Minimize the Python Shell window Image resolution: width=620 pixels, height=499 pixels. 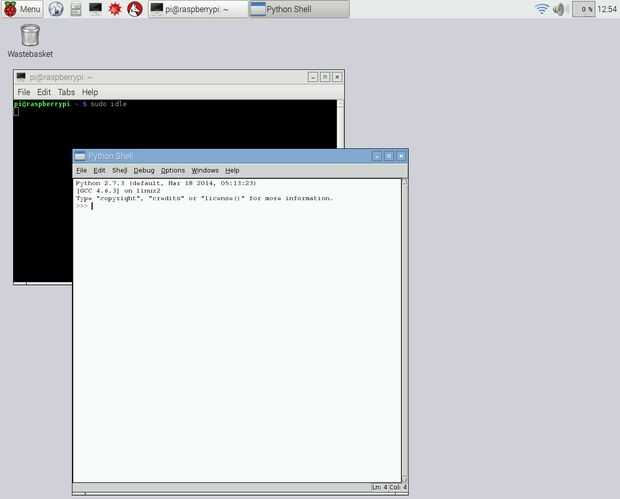point(376,156)
